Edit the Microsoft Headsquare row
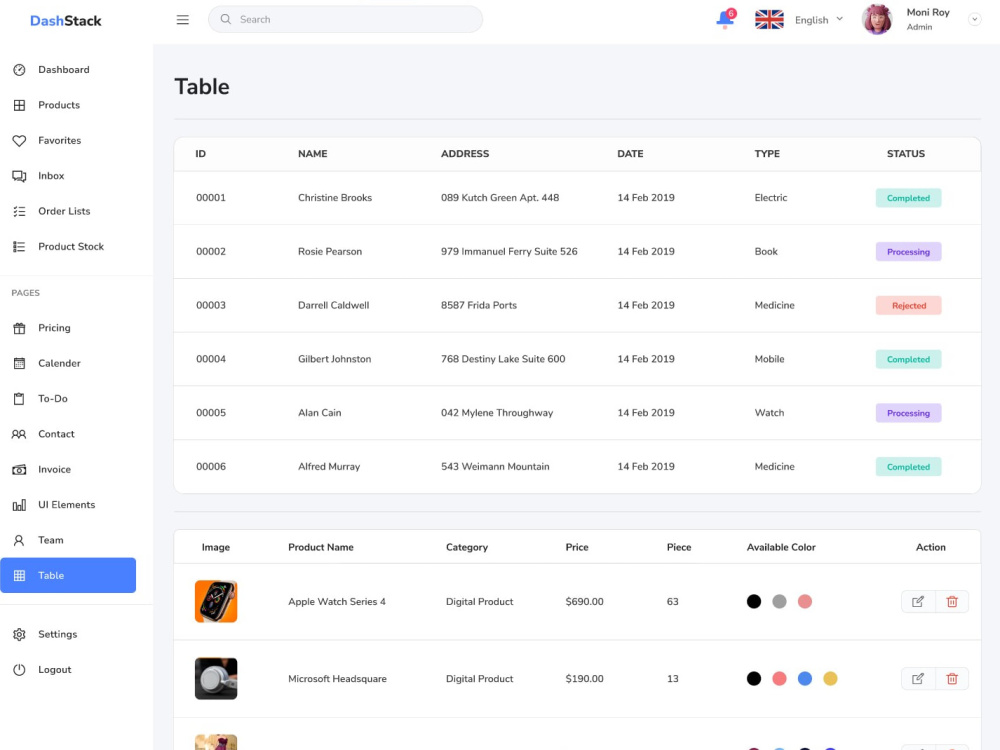The width and height of the screenshot is (1000, 750). point(918,679)
